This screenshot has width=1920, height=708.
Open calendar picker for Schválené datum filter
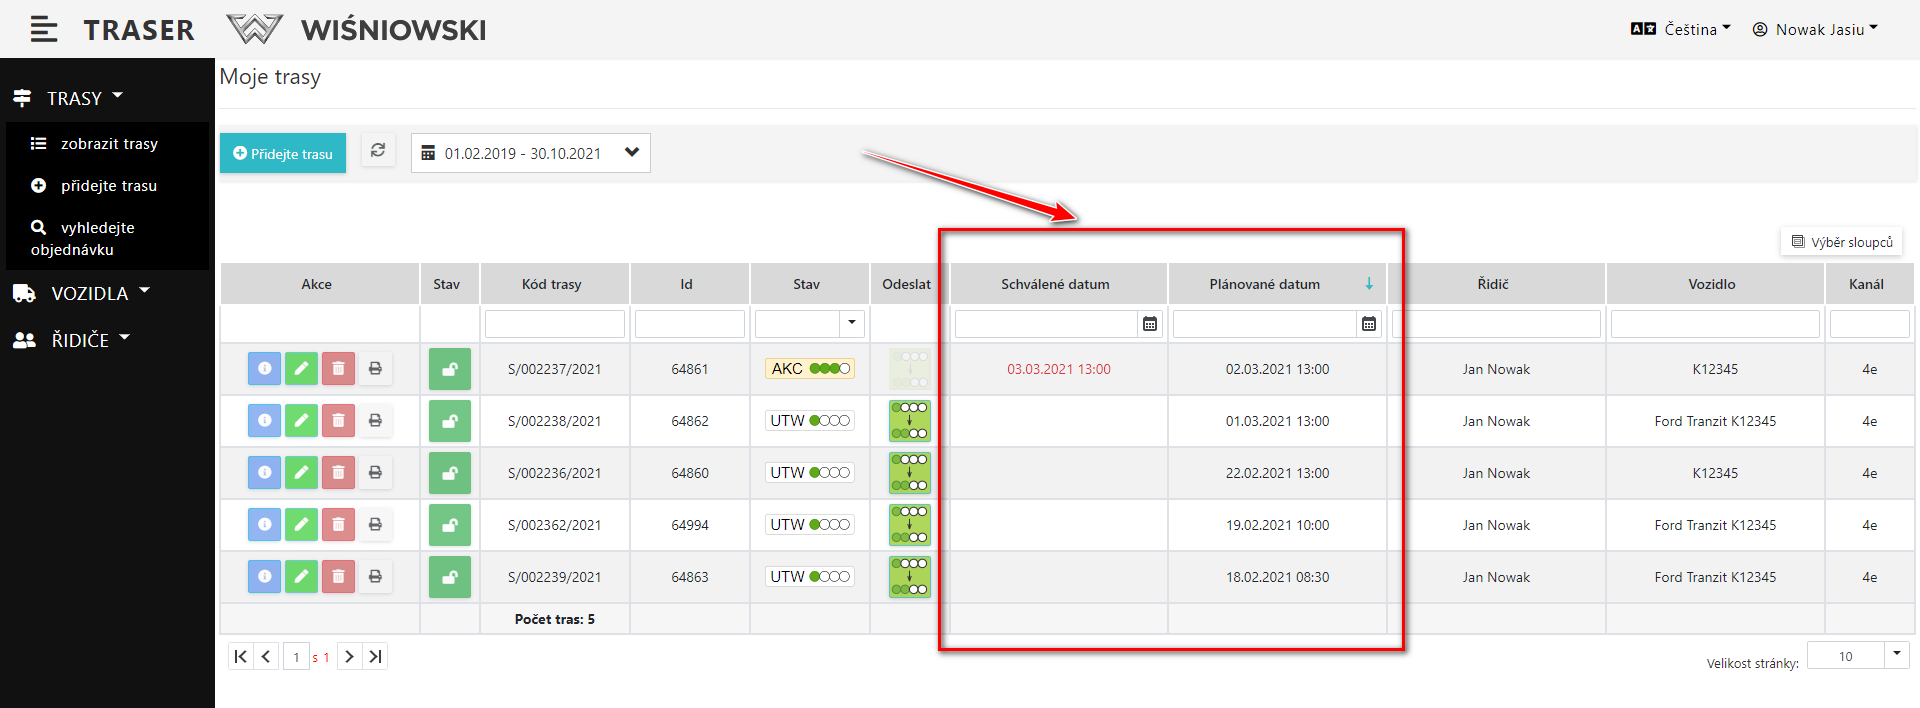1150,324
